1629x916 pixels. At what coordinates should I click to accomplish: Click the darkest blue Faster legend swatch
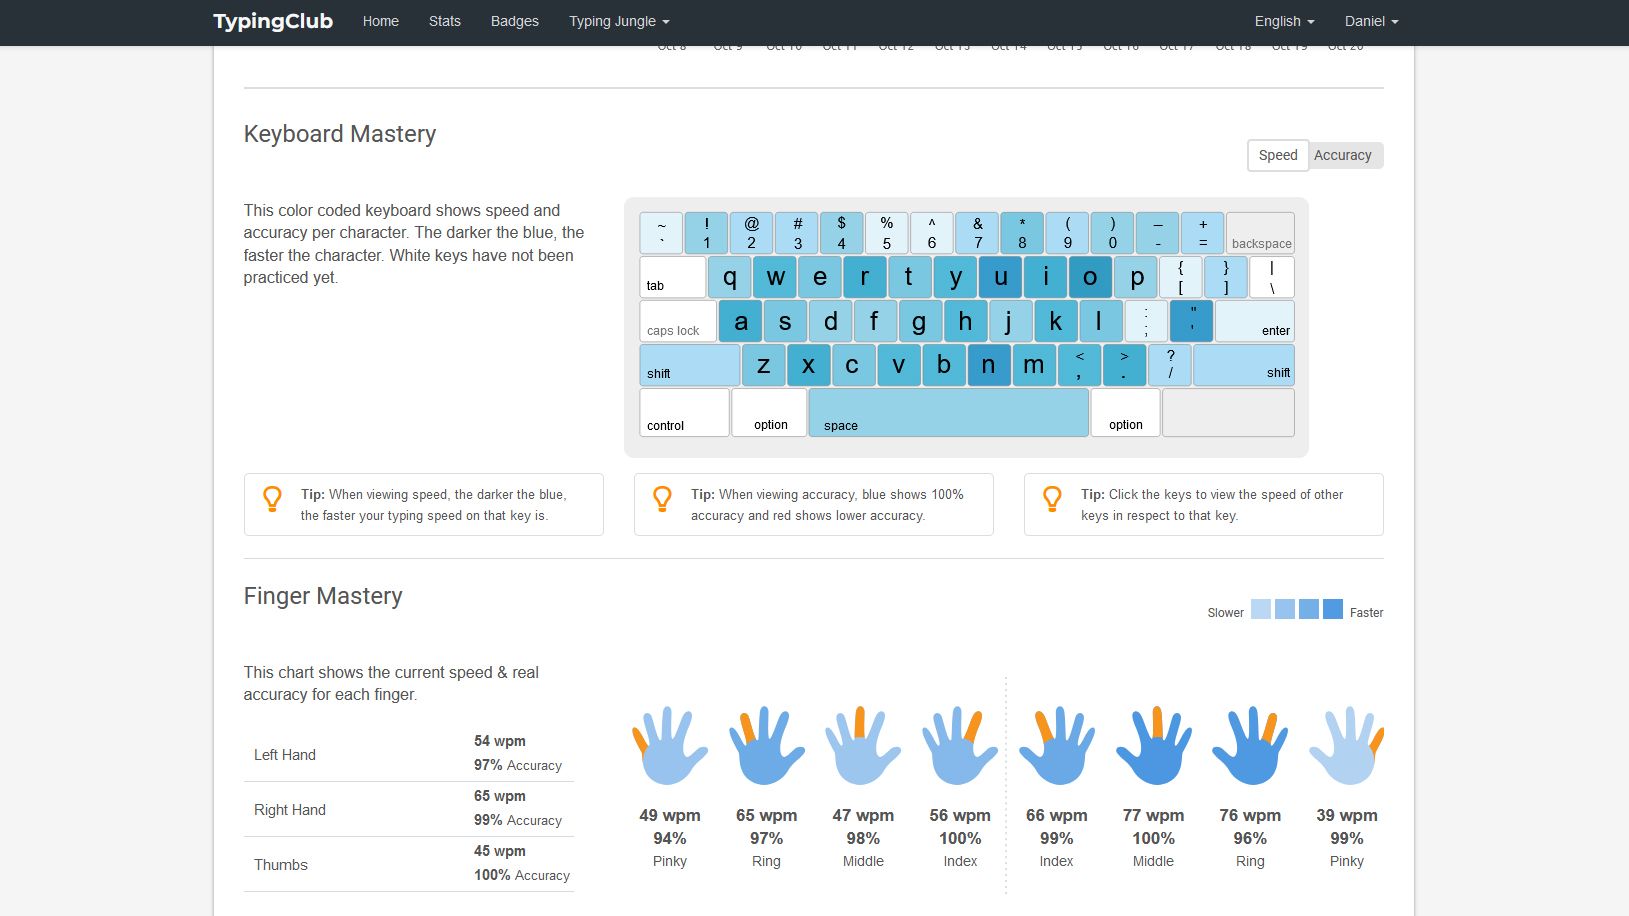click(x=1332, y=609)
